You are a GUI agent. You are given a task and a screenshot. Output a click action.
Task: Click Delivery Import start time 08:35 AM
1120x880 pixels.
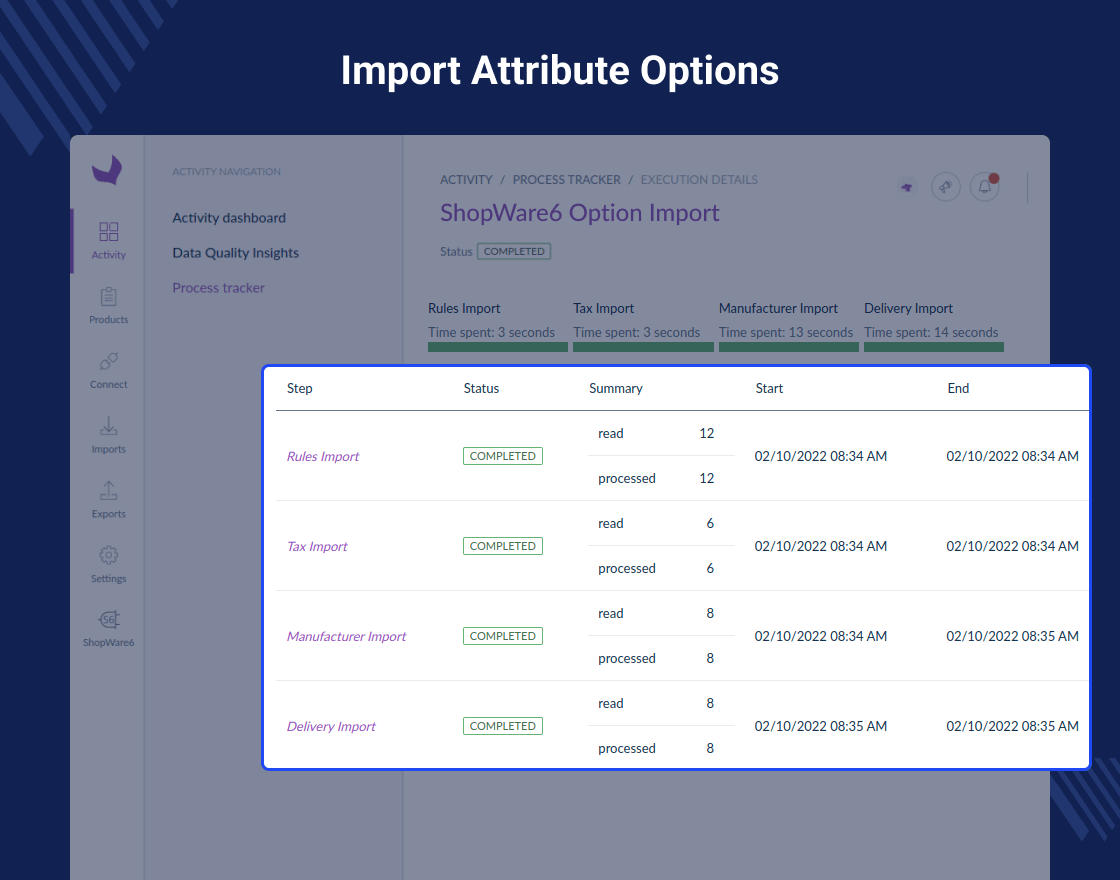(821, 726)
